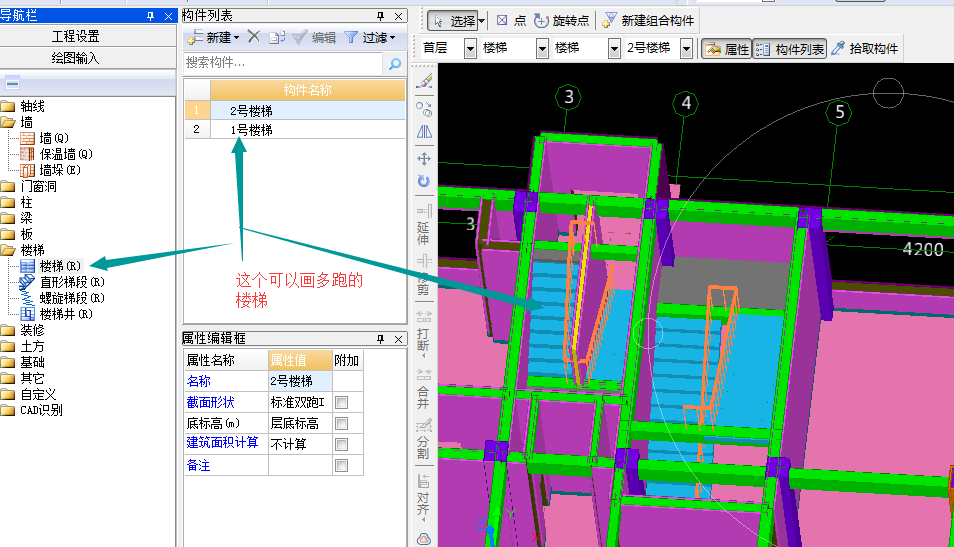Pin the 构件列表 panel
954x547 pixels.
tap(380, 16)
